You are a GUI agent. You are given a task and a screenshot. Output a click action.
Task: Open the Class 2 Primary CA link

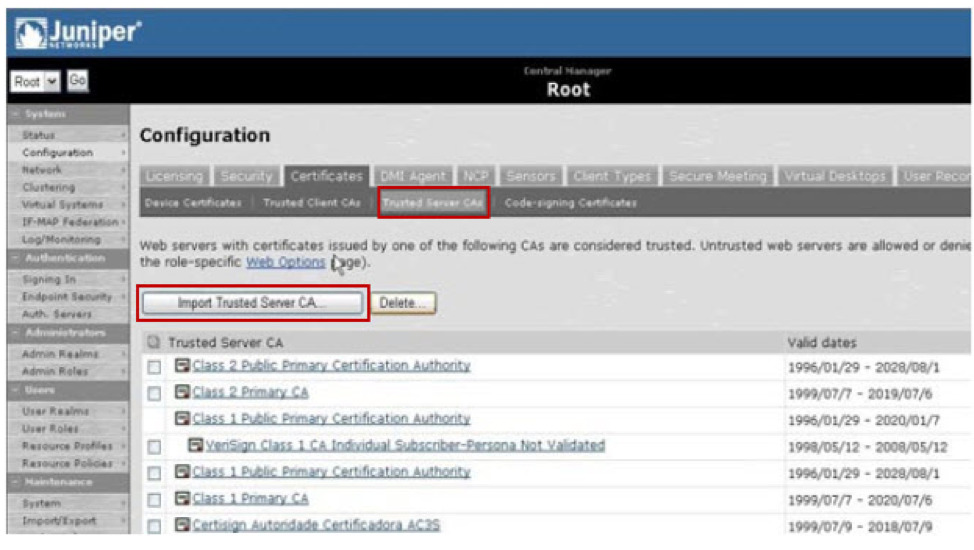click(250, 392)
